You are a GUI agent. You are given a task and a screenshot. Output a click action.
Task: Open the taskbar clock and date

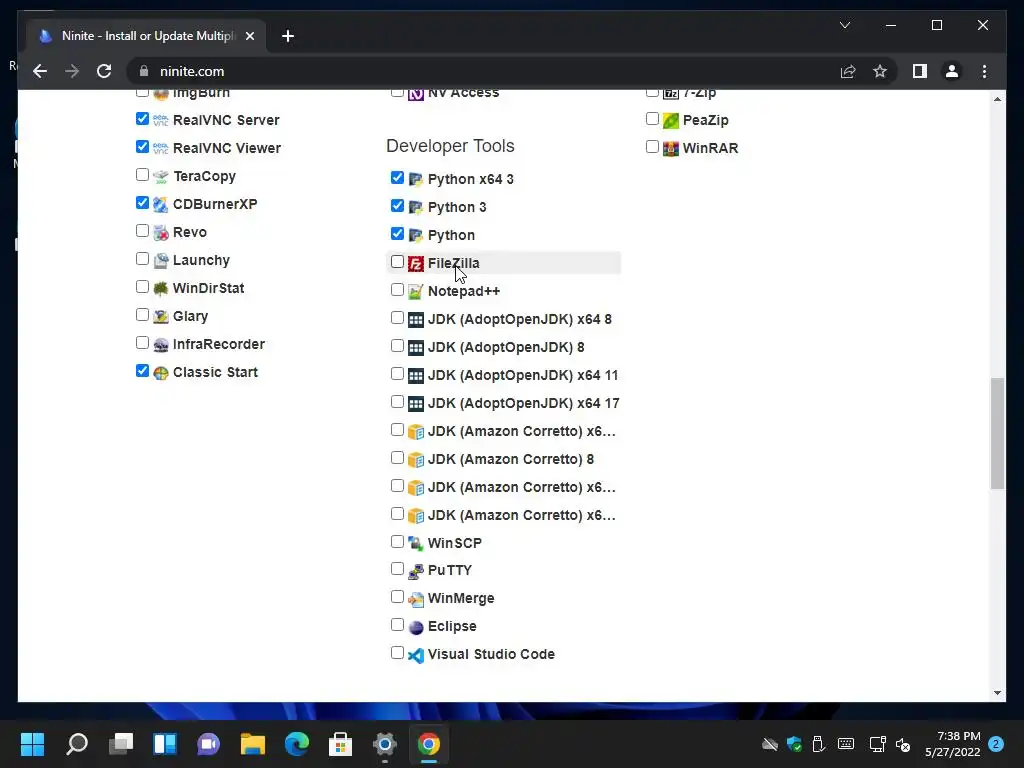(x=953, y=744)
